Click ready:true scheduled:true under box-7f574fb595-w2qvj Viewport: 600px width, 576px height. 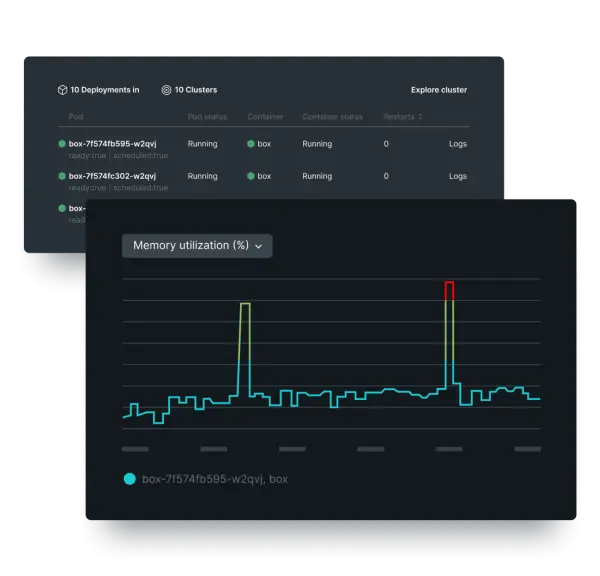[x=118, y=156]
